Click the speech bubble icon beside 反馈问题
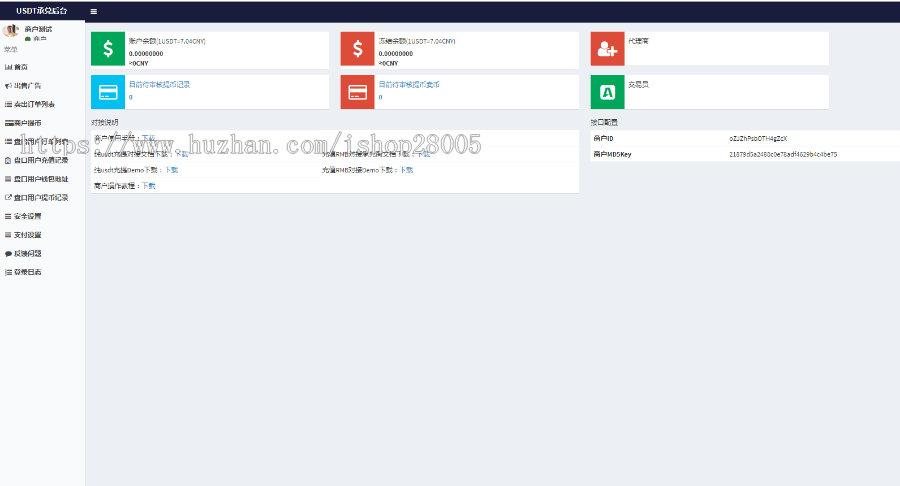This screenshot has height=486, width=900. click(8, 254)
